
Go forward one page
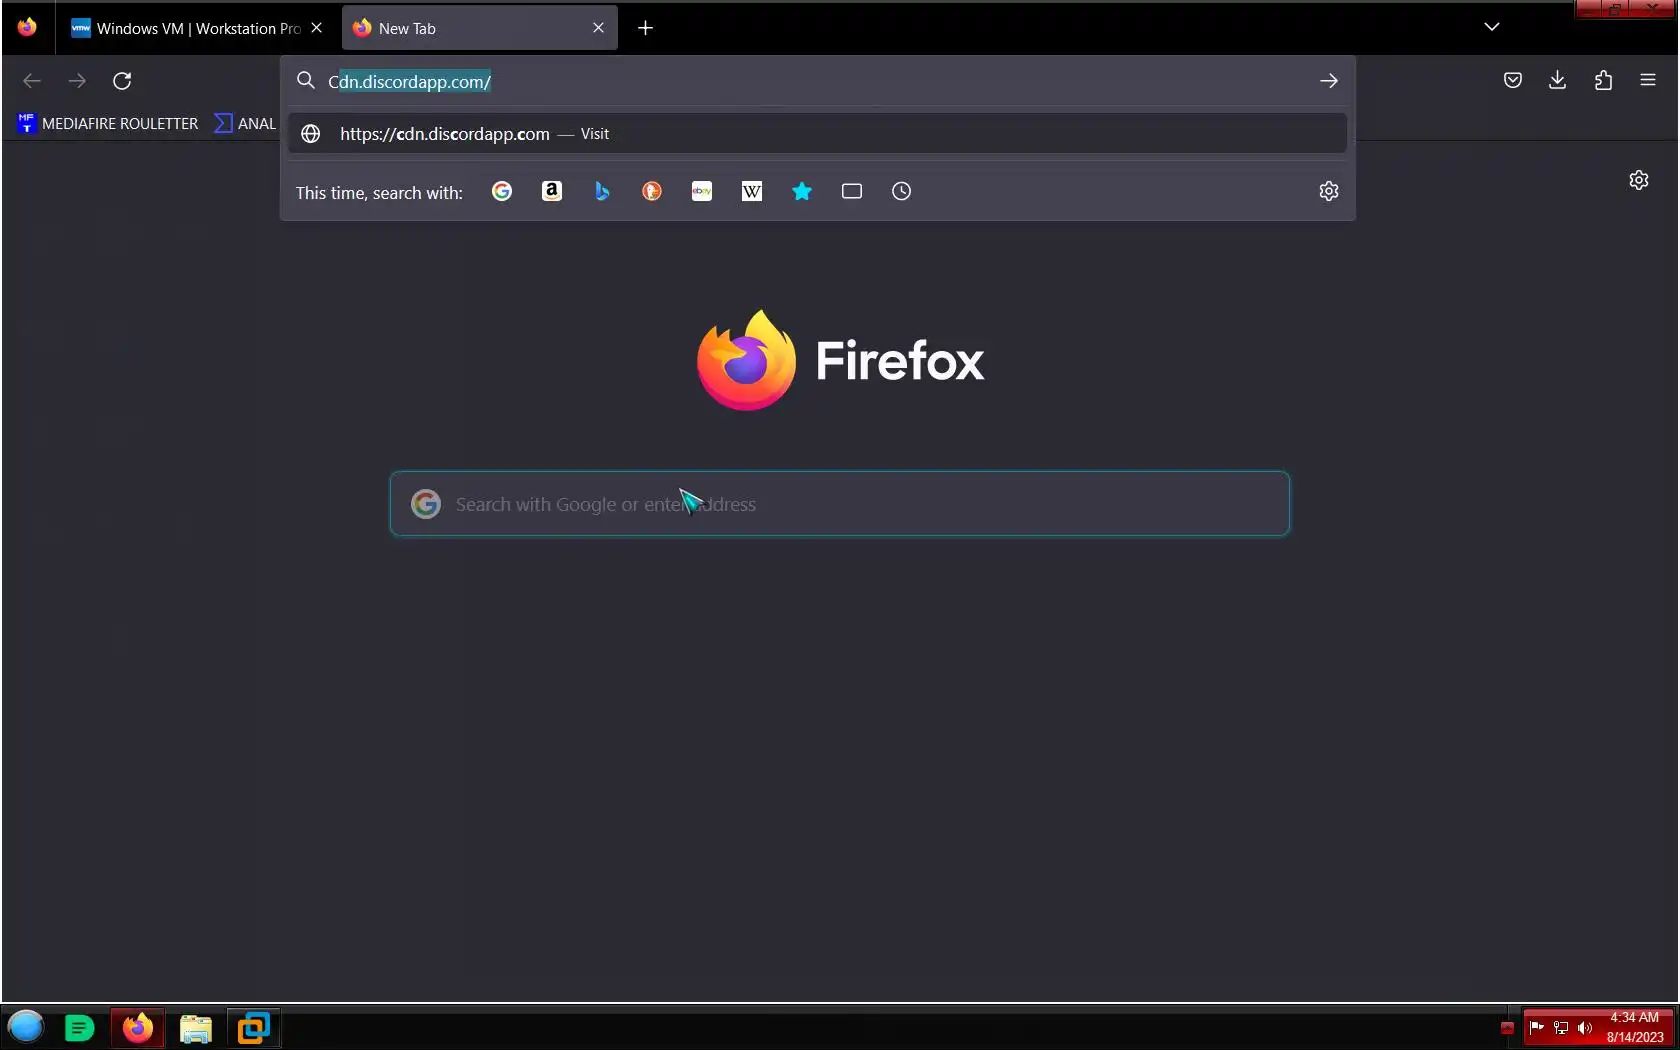pos(77,81)
